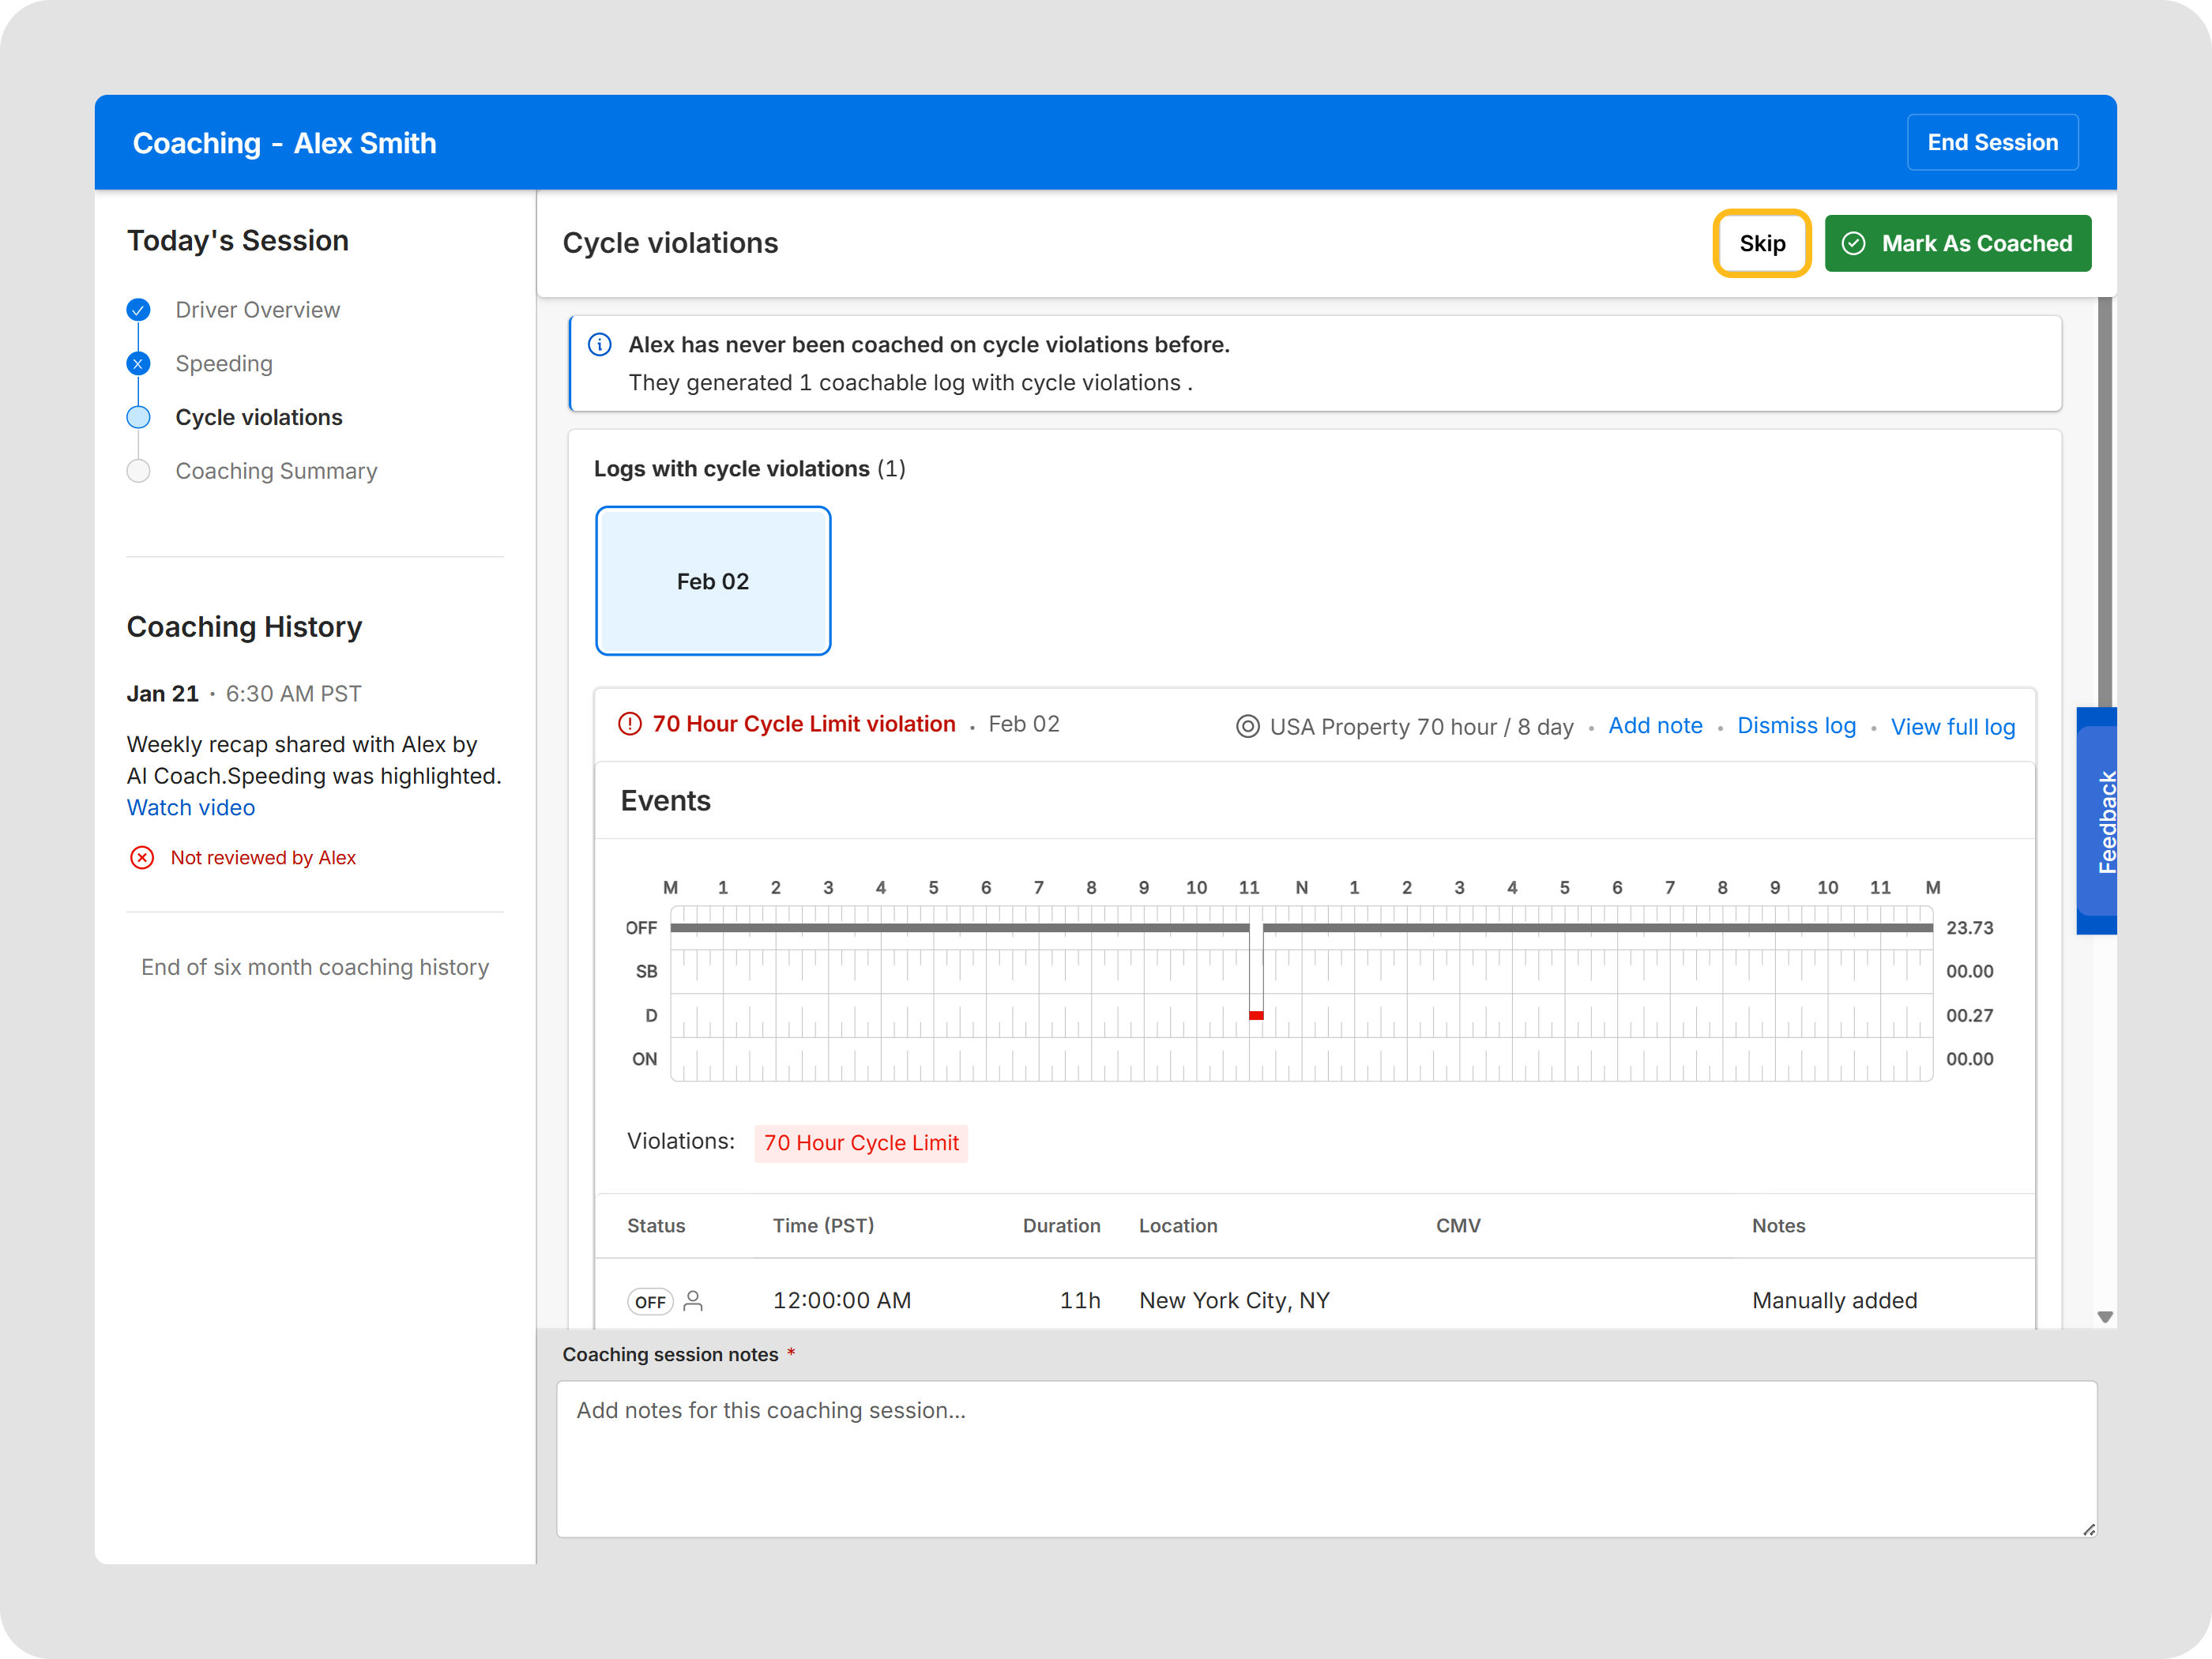Viewport: 2212px width, 1659px height.
Task: Click the info icon in the cycle violations alert
Action: pyautogui.click(x=600, y=344)
